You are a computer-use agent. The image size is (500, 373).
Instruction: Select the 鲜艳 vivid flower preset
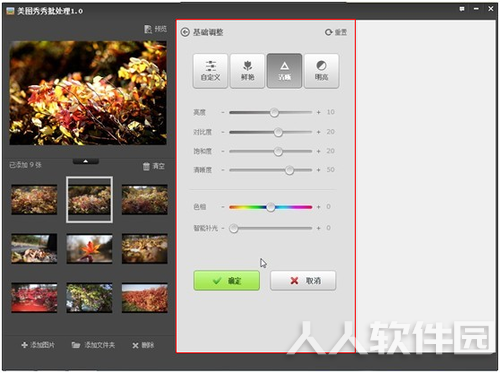click(247, 71)
